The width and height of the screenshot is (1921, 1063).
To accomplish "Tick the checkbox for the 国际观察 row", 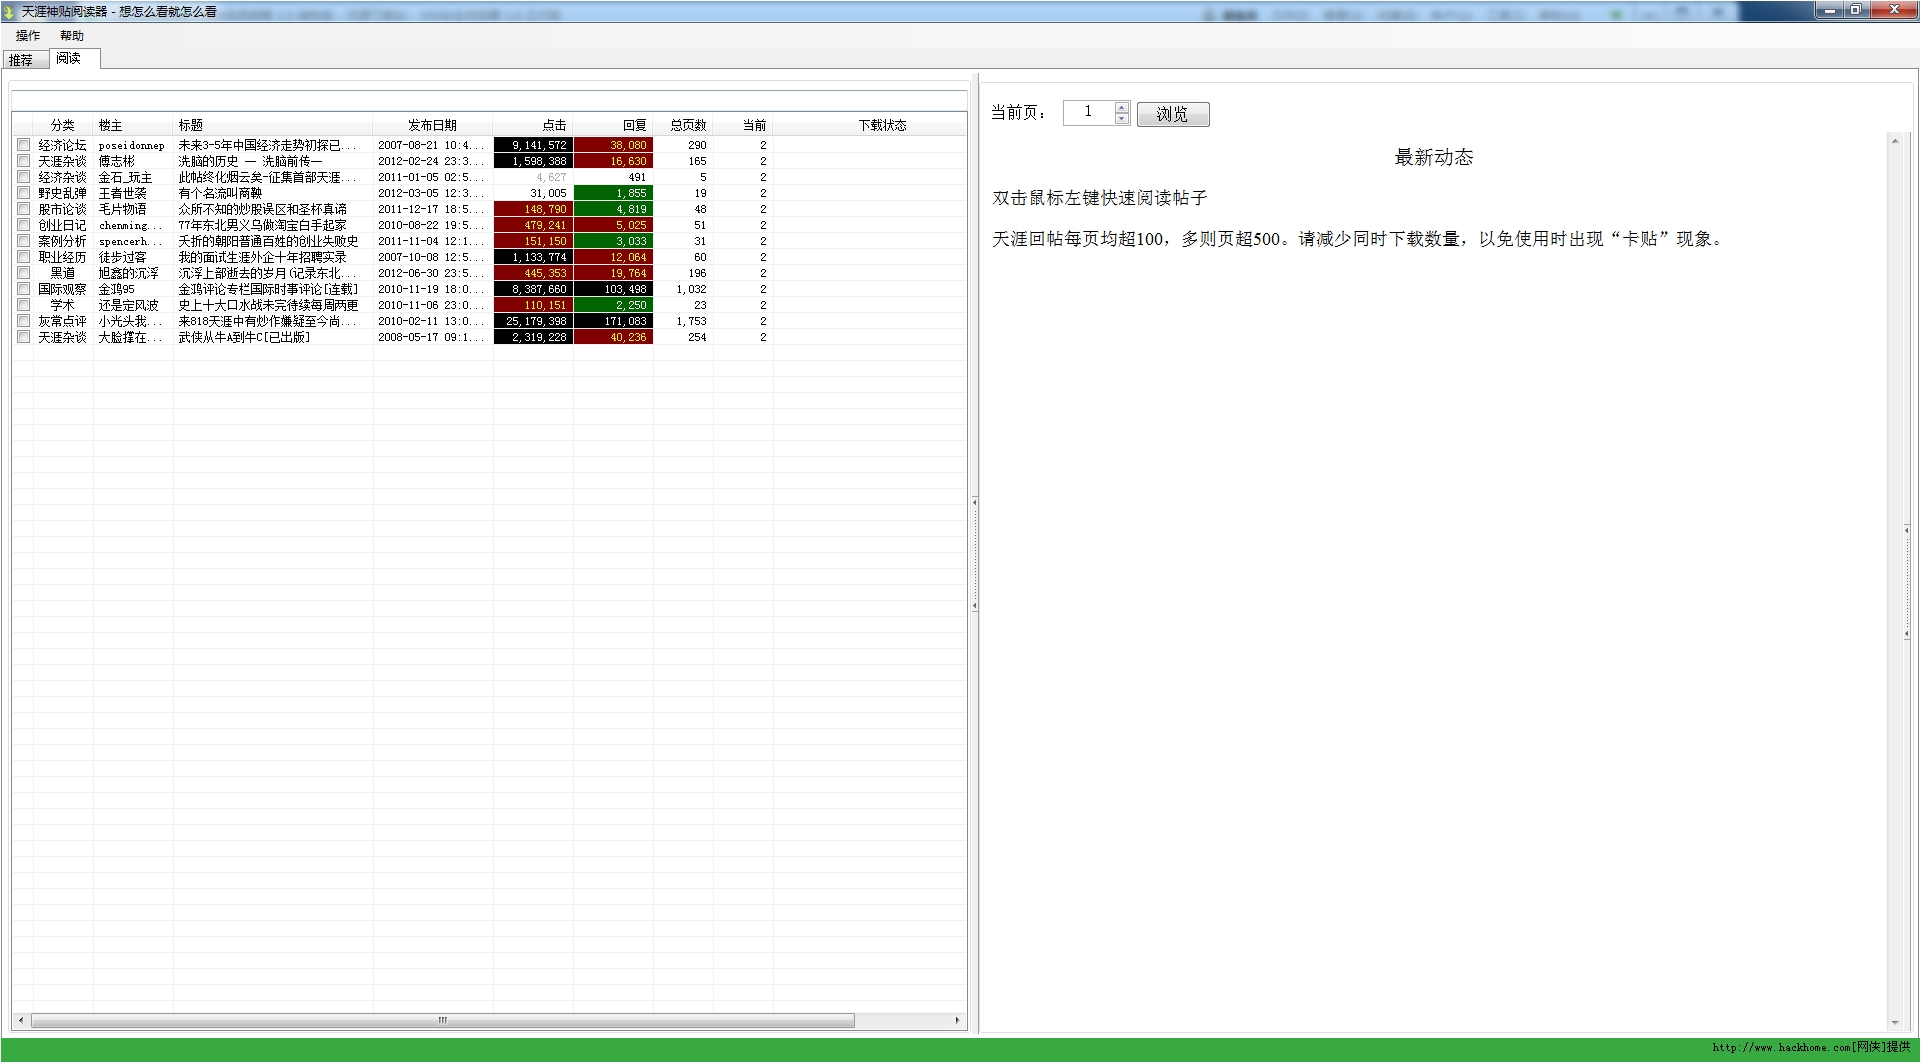I will tap(24, 289).
